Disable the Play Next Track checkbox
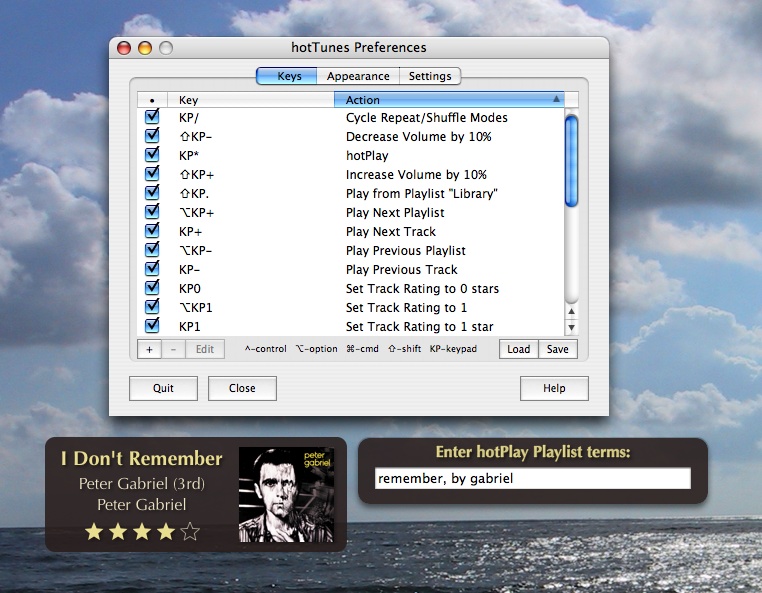762x593 pixels. pyautogui.click(x=152, y=231)
